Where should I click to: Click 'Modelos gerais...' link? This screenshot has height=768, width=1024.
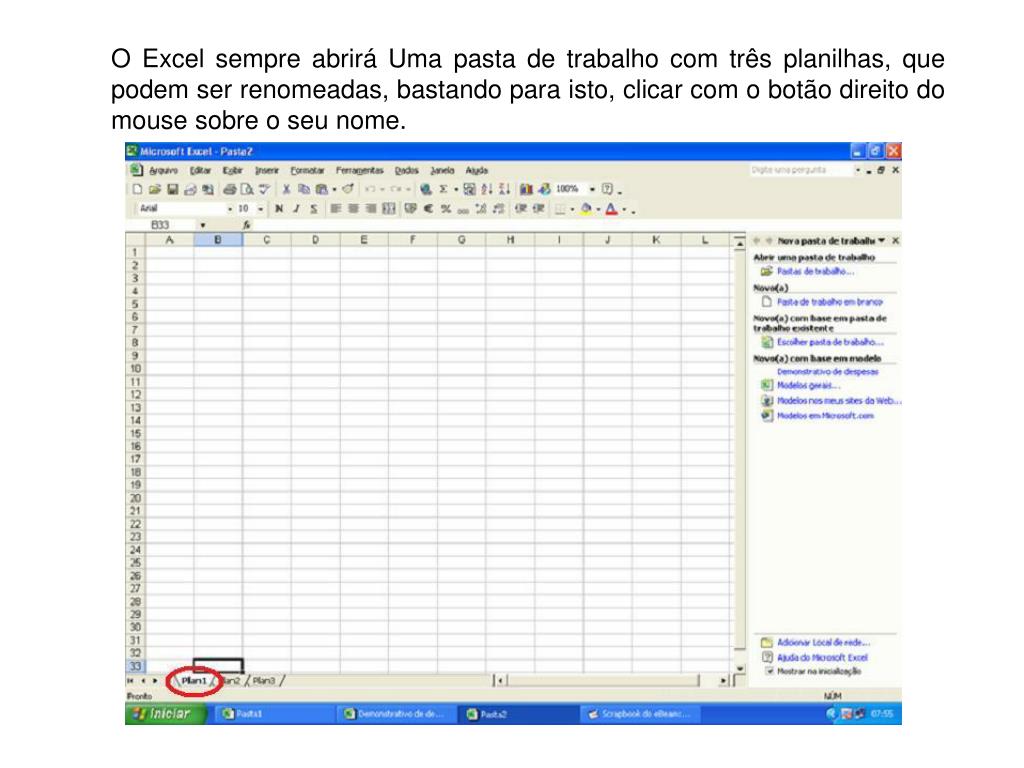(x=808, y=385)
